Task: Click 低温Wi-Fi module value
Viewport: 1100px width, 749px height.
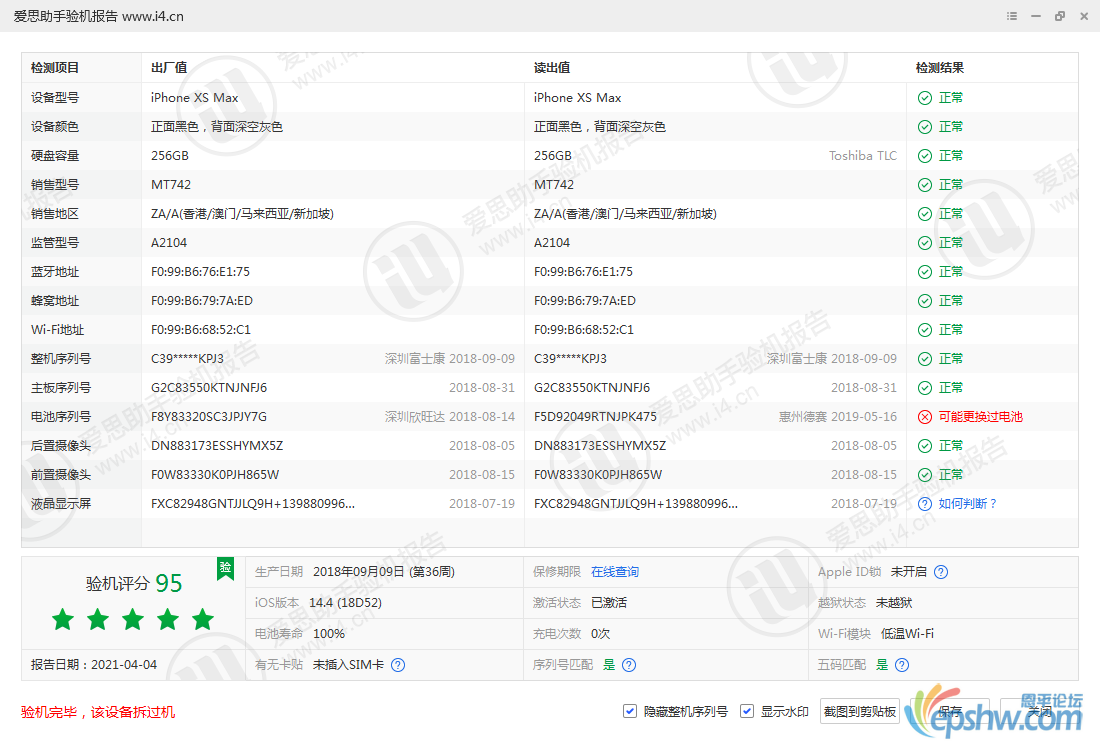Action: coord(907,634)
